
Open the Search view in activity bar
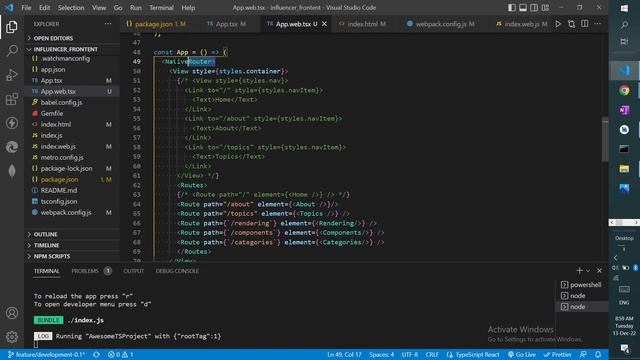[12, 51]
